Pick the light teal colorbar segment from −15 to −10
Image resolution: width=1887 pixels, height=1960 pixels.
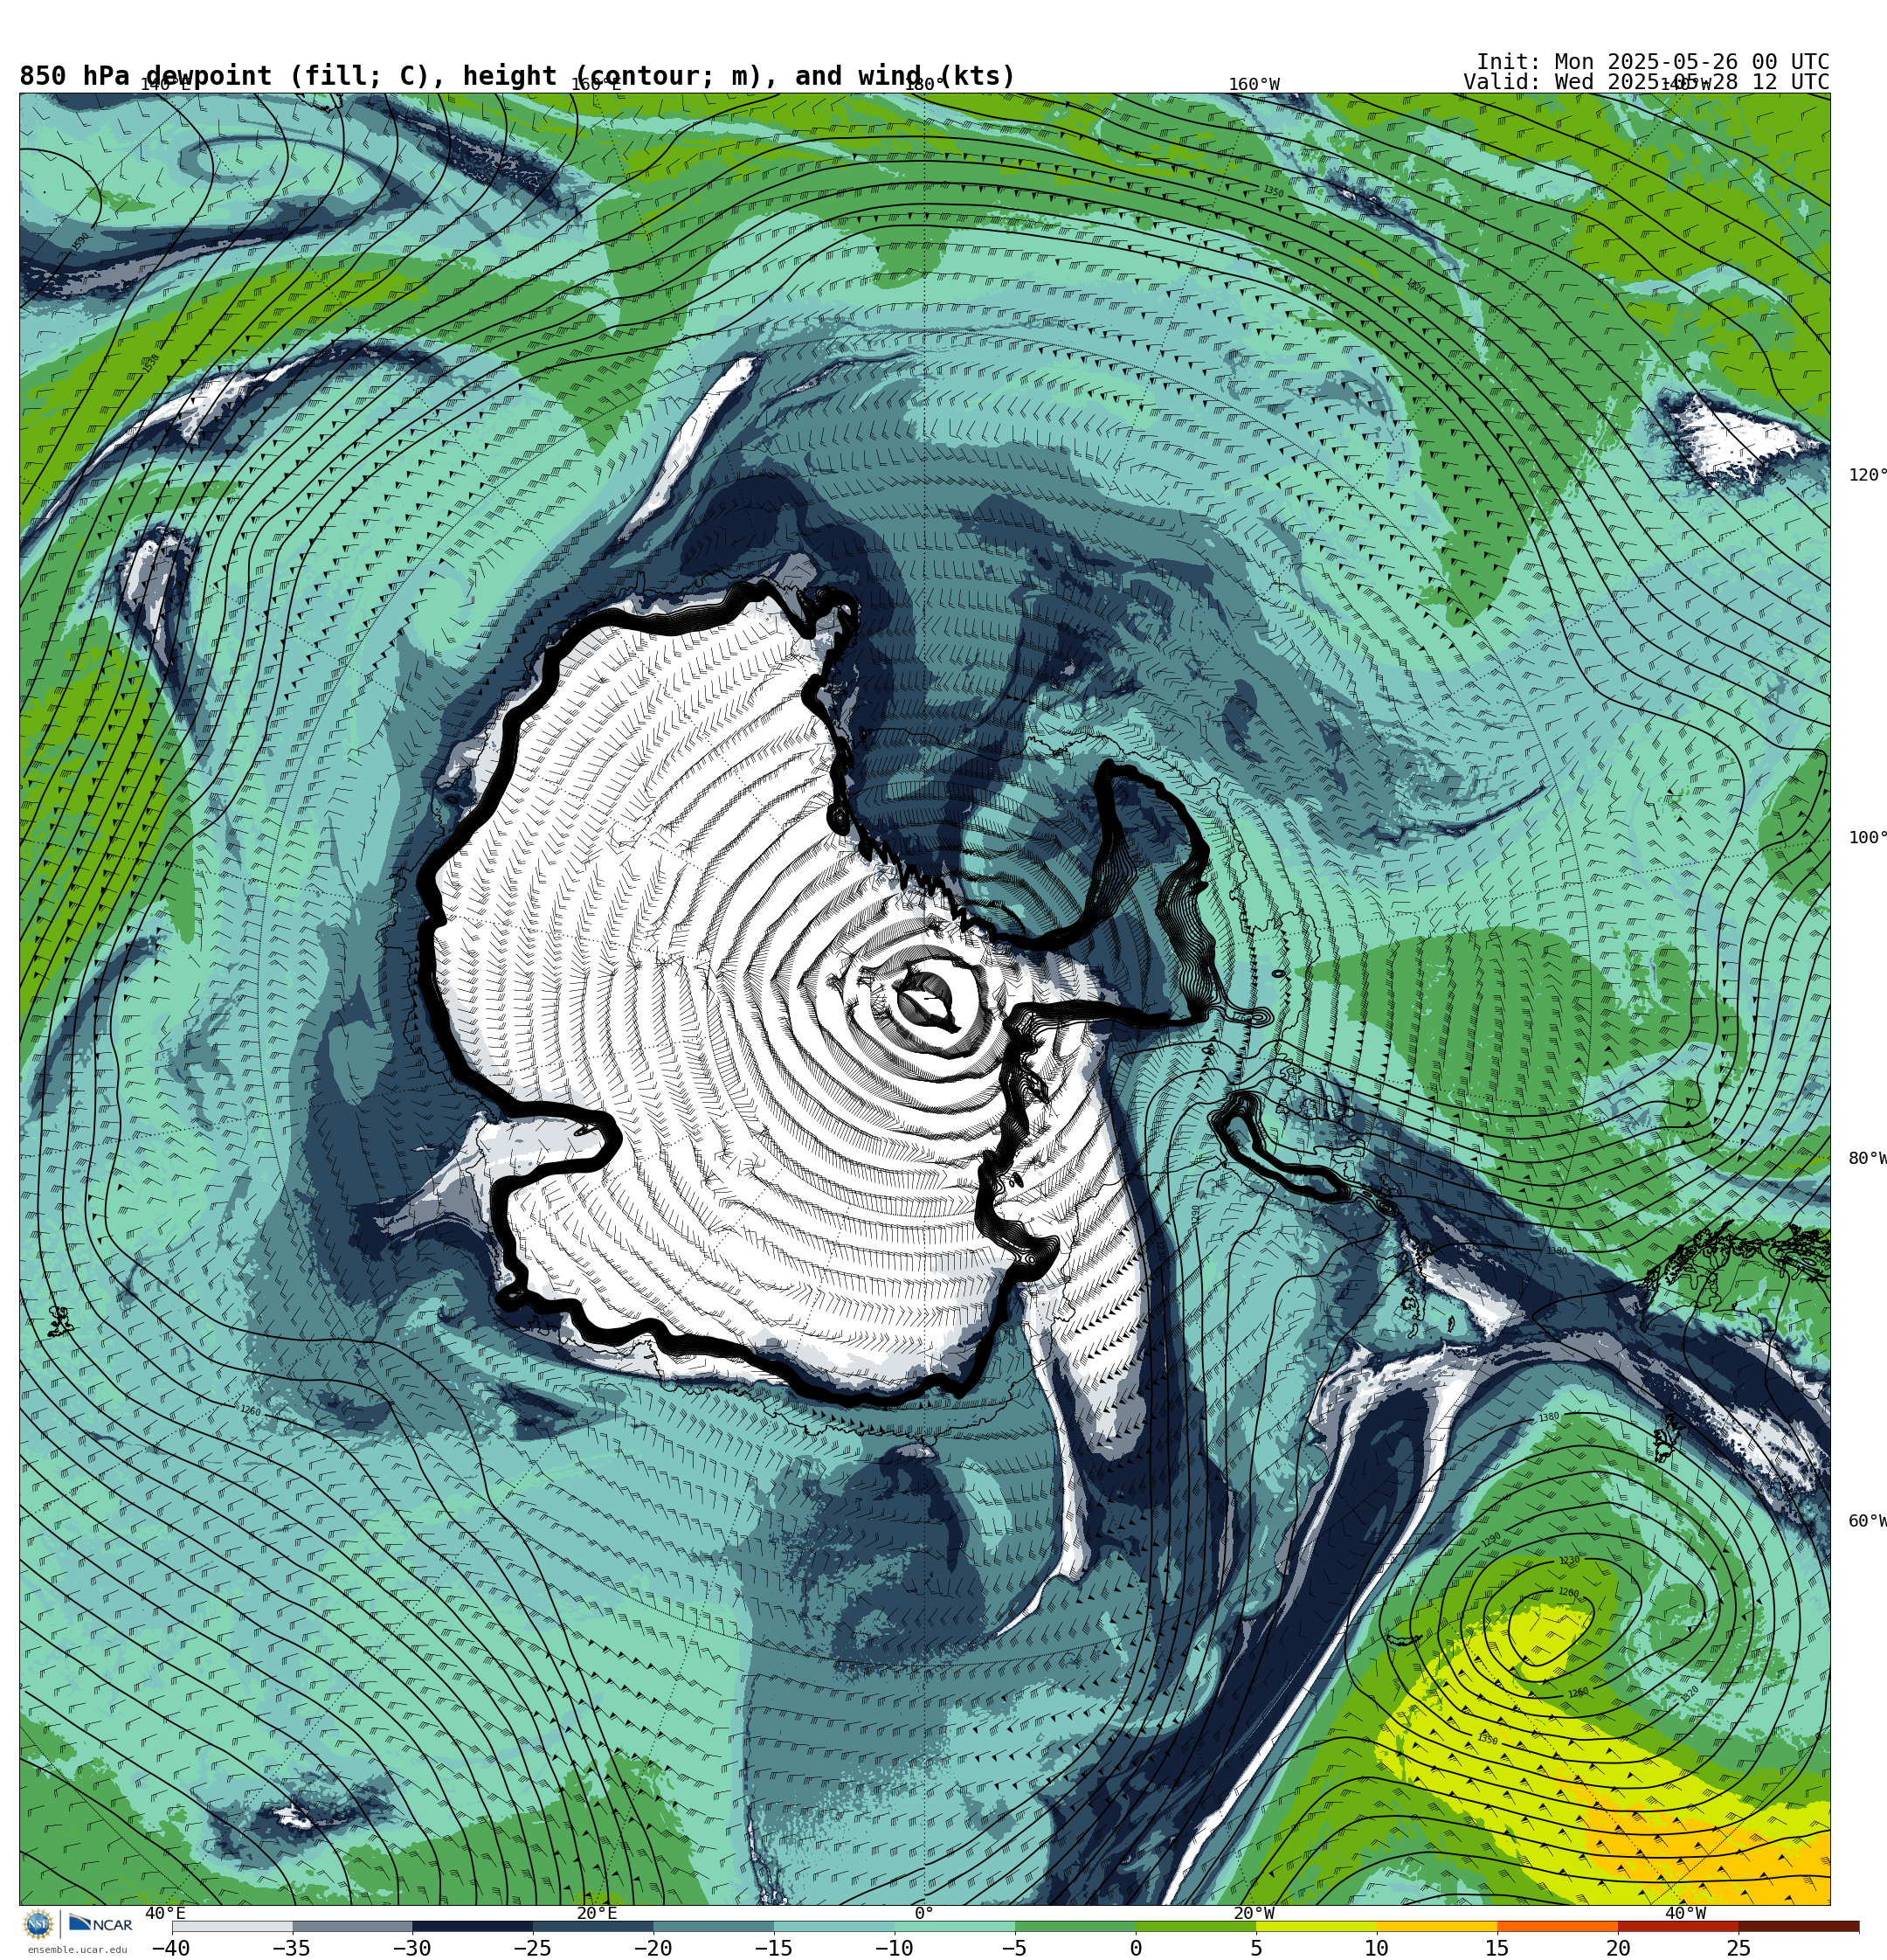point(834,1926)
